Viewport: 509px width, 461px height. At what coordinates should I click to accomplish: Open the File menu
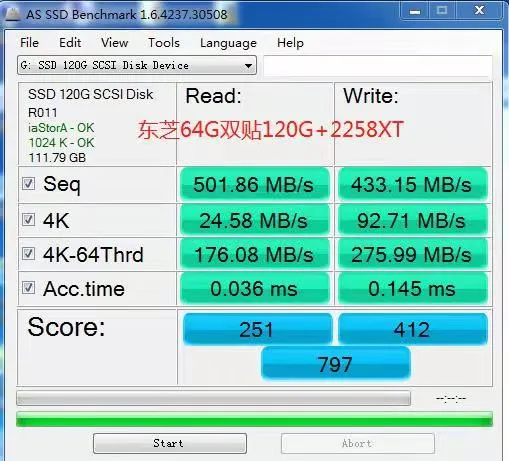pyautogui.click(x=29, y=43)
